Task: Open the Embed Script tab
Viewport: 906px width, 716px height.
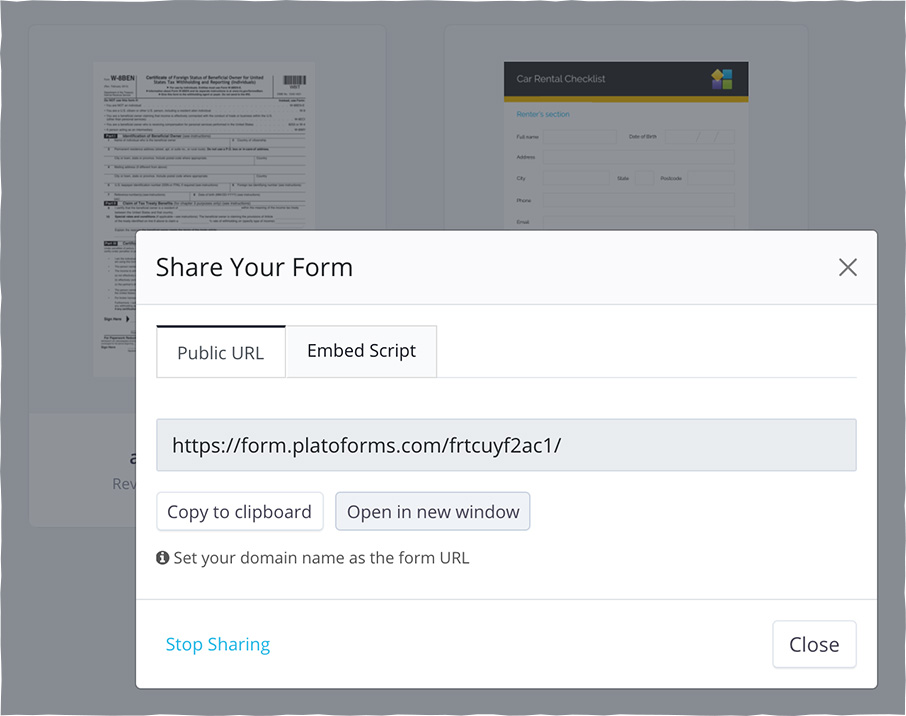Action: tap(361, 351)
